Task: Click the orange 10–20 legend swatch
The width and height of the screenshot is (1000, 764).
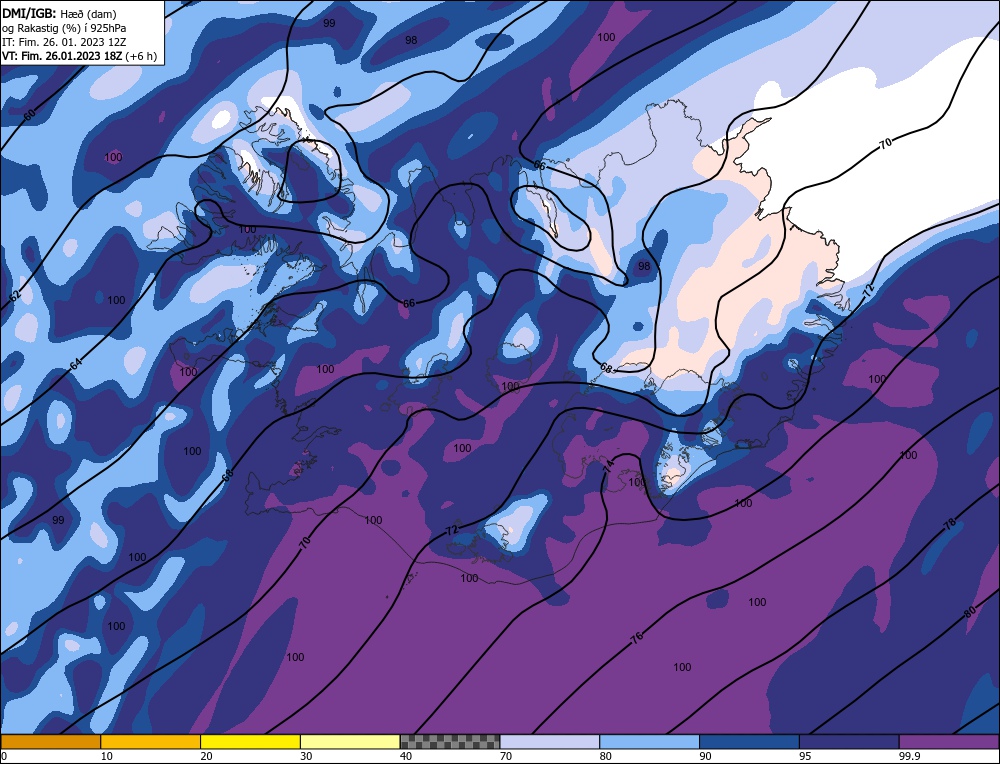Action: pyautogui.click(x=151, y=741)
